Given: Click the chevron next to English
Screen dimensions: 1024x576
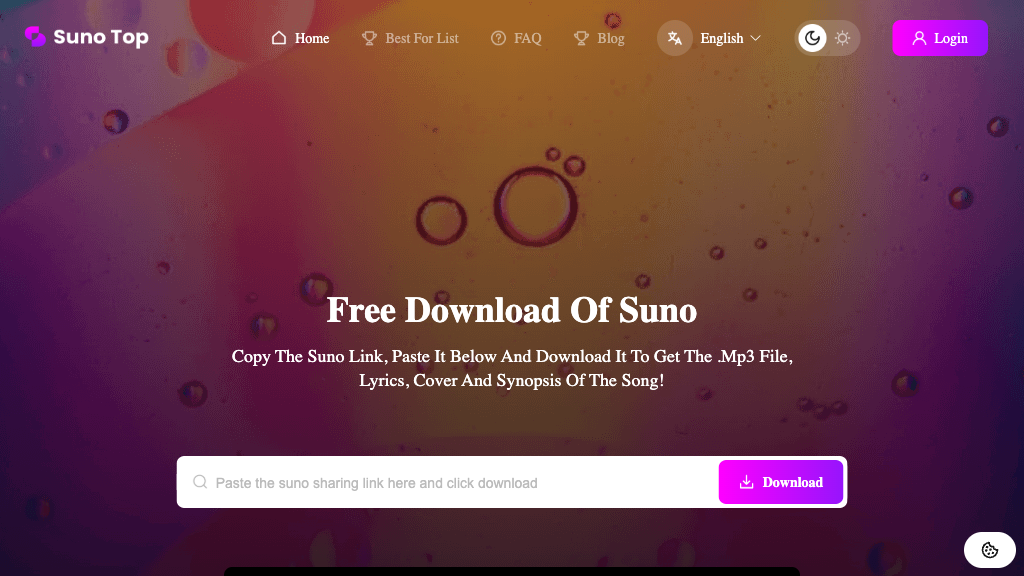Looking at the screenshot, I should [756, 38].
